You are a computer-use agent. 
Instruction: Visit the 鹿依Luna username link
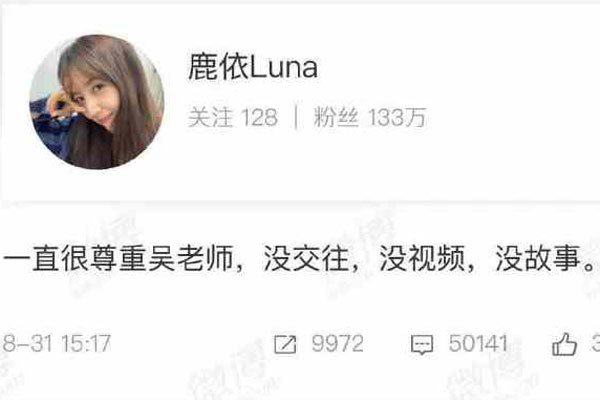[x=253, y=67]
